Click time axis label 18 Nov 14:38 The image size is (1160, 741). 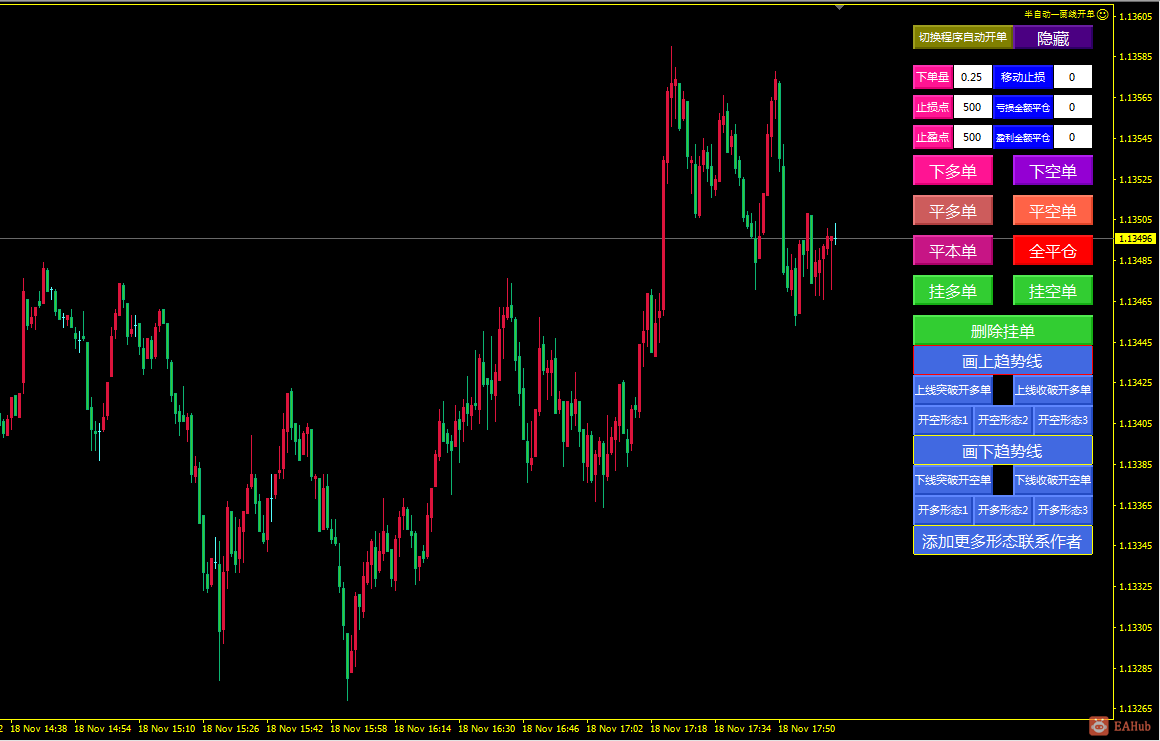38,729
